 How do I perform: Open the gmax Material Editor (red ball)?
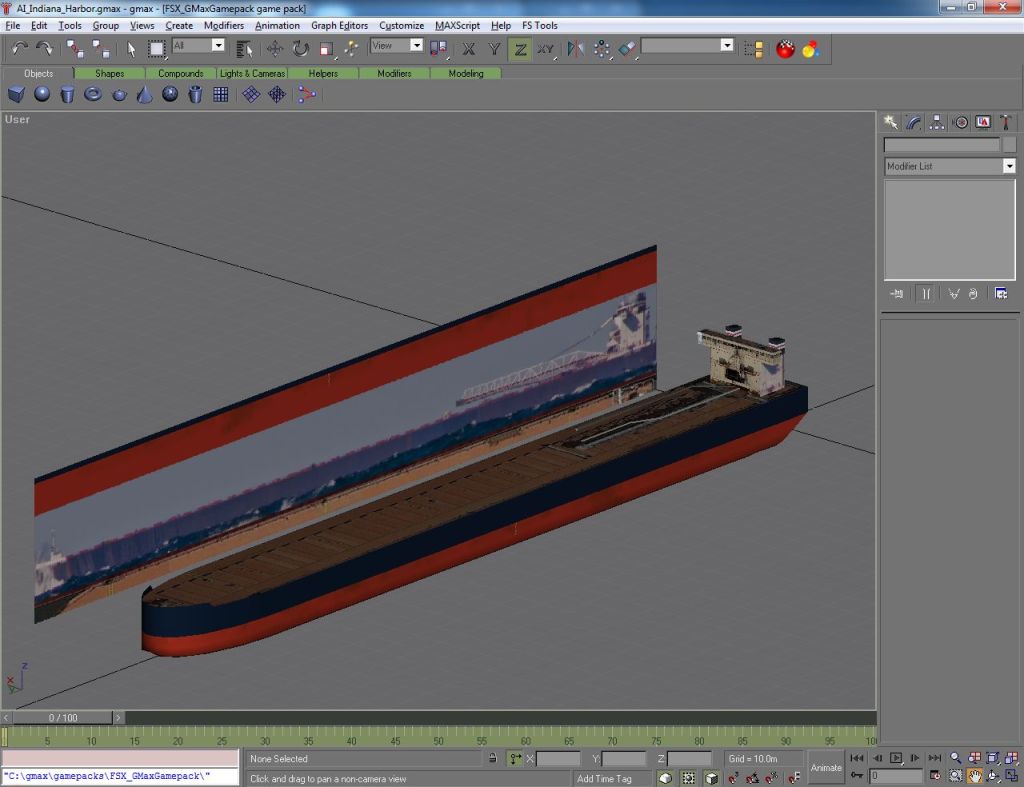tap(785, 48)
